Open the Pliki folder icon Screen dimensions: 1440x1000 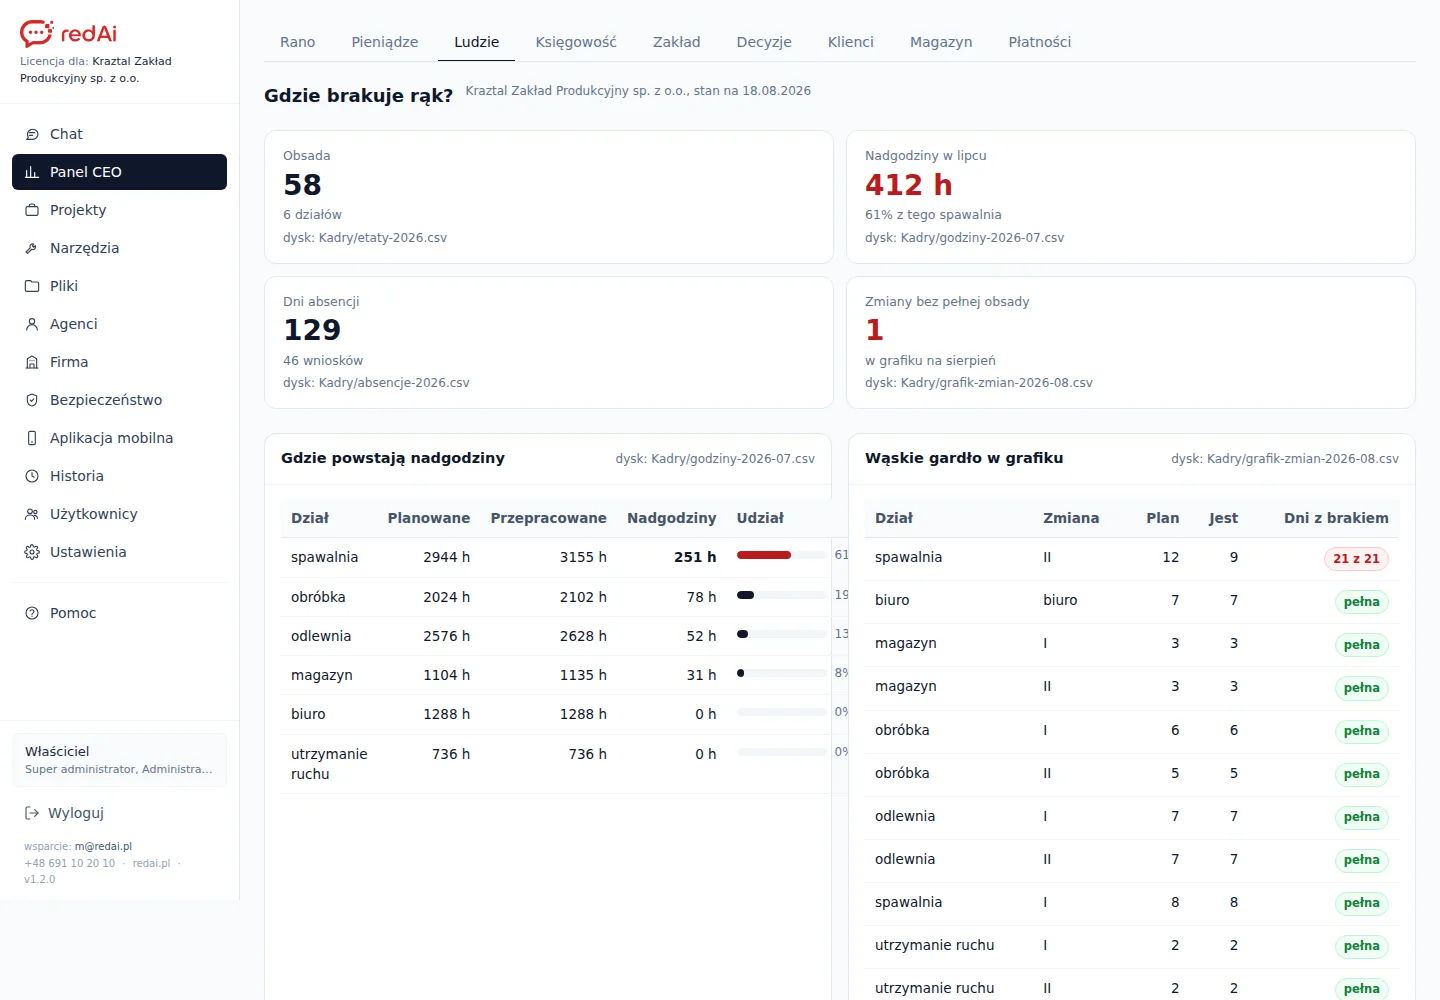coord(32,286)
